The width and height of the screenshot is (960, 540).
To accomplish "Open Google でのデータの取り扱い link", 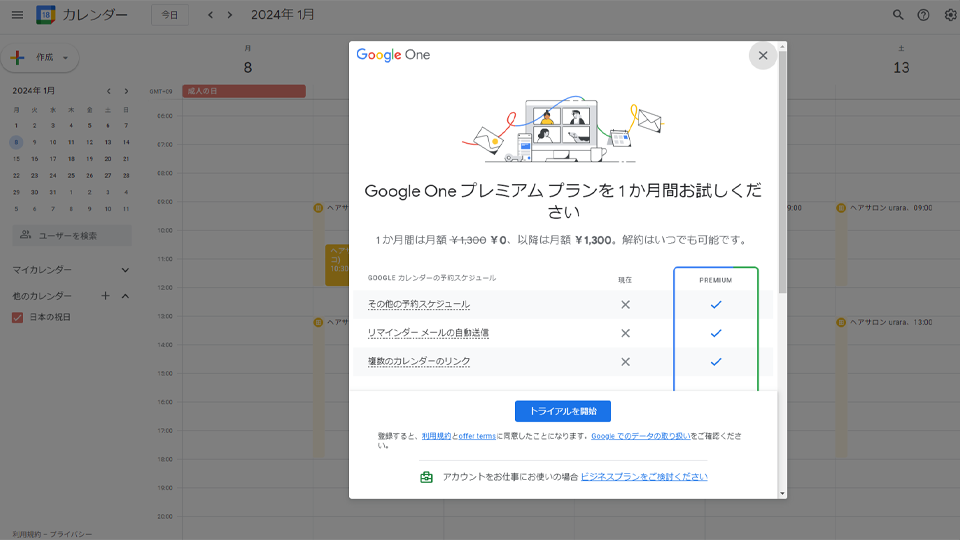I will pos(640,436).
